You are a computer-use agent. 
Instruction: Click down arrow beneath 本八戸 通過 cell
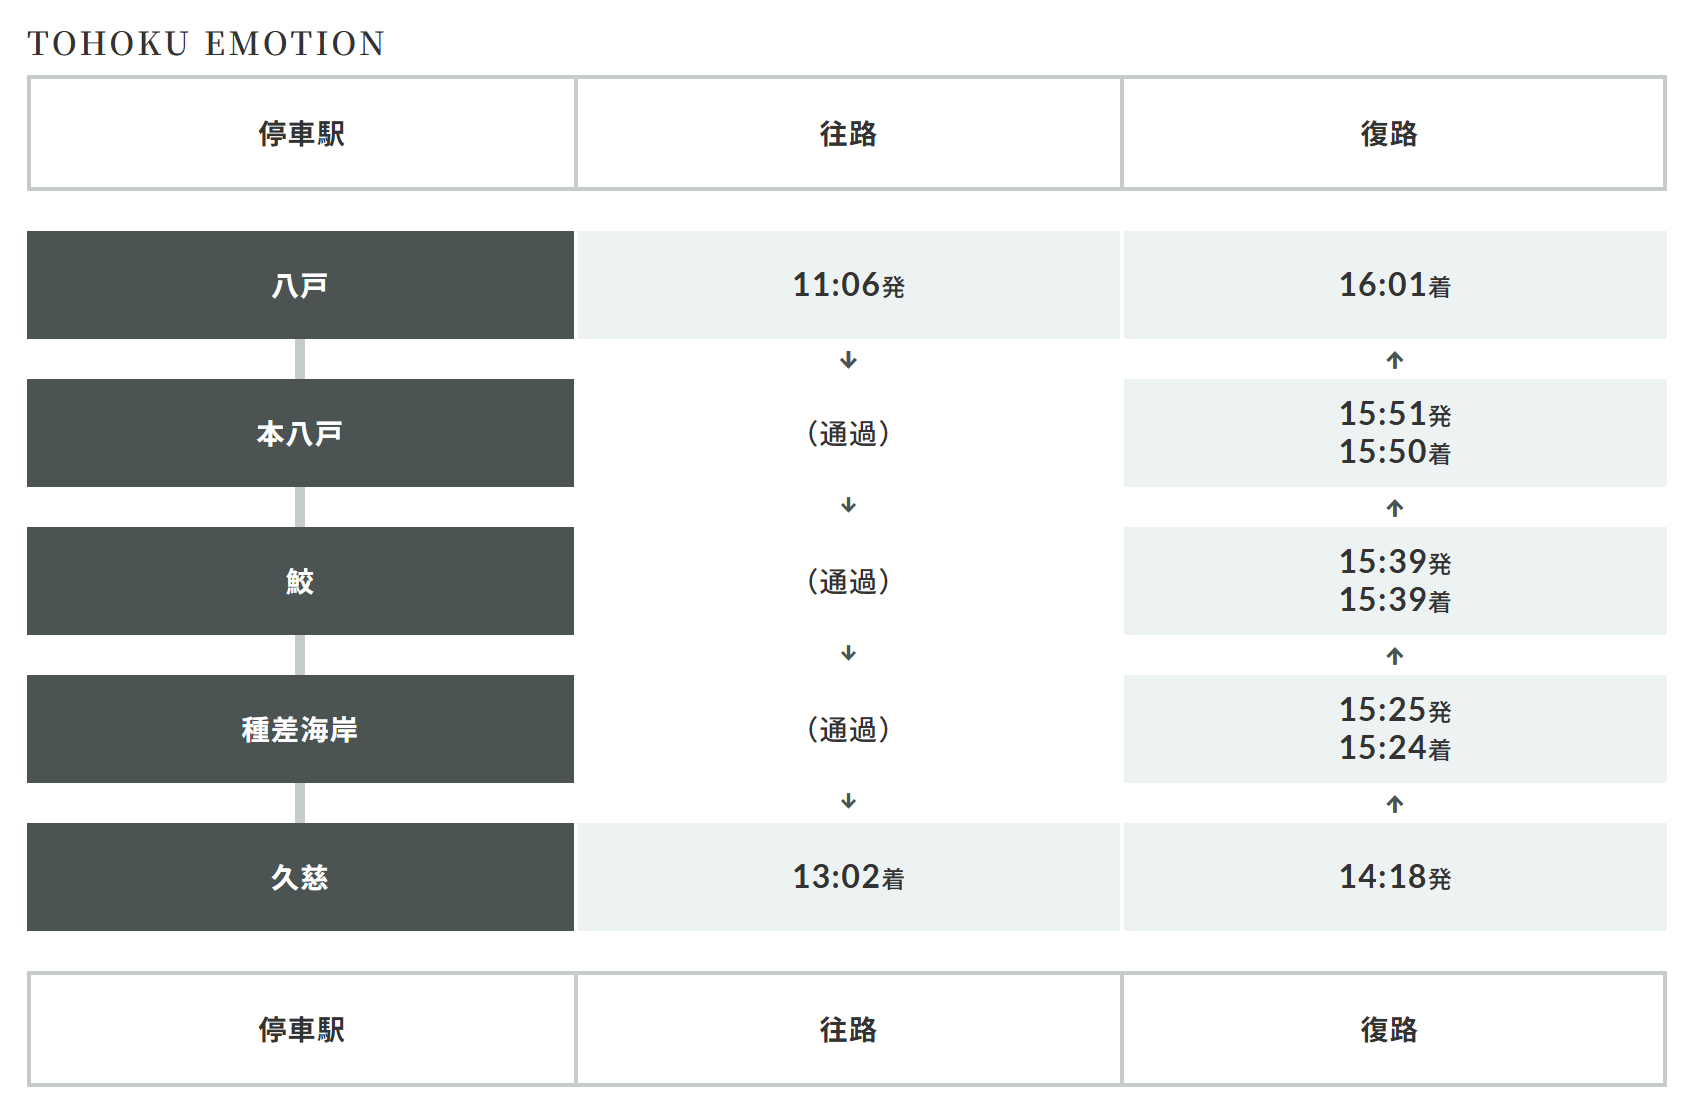click(848, 506)
